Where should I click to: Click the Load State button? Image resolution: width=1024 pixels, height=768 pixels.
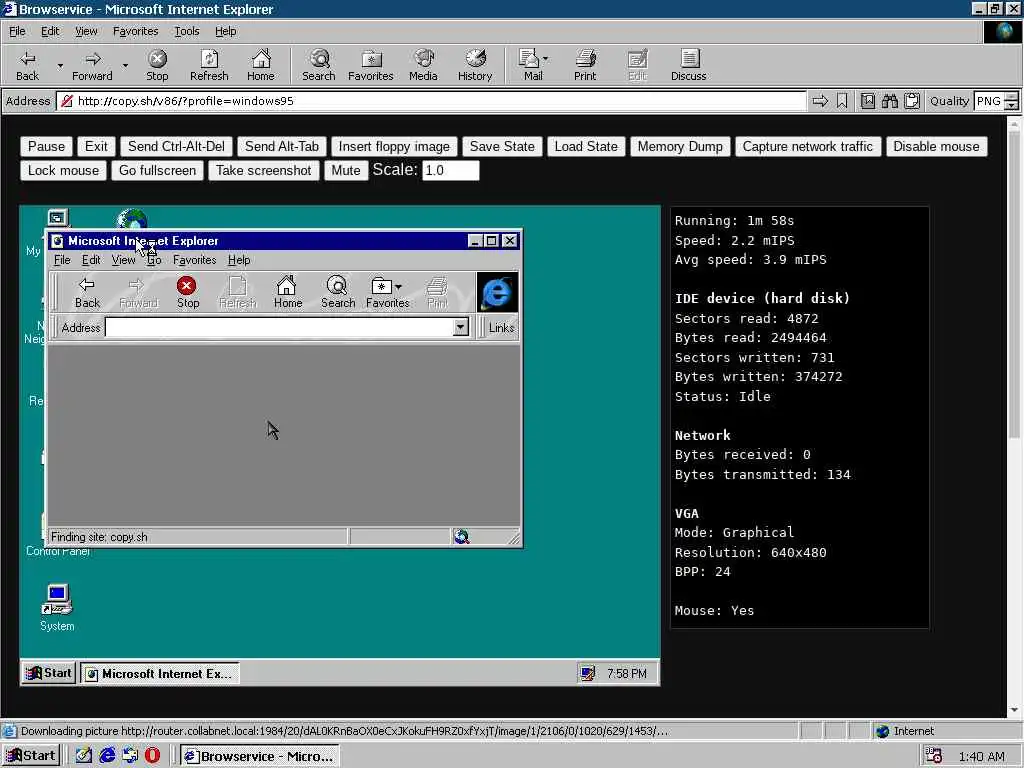point(586,146)
